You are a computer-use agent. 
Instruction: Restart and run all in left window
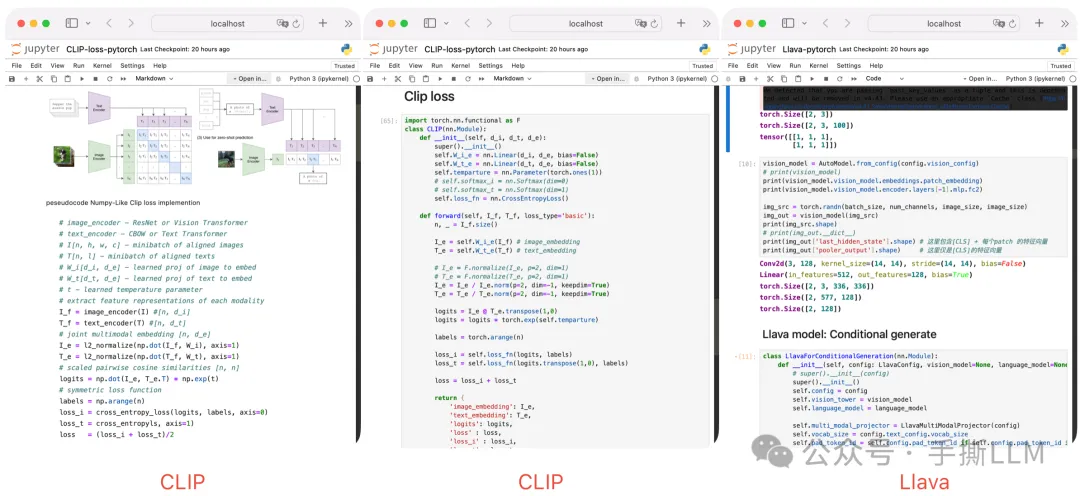point(123,79)
